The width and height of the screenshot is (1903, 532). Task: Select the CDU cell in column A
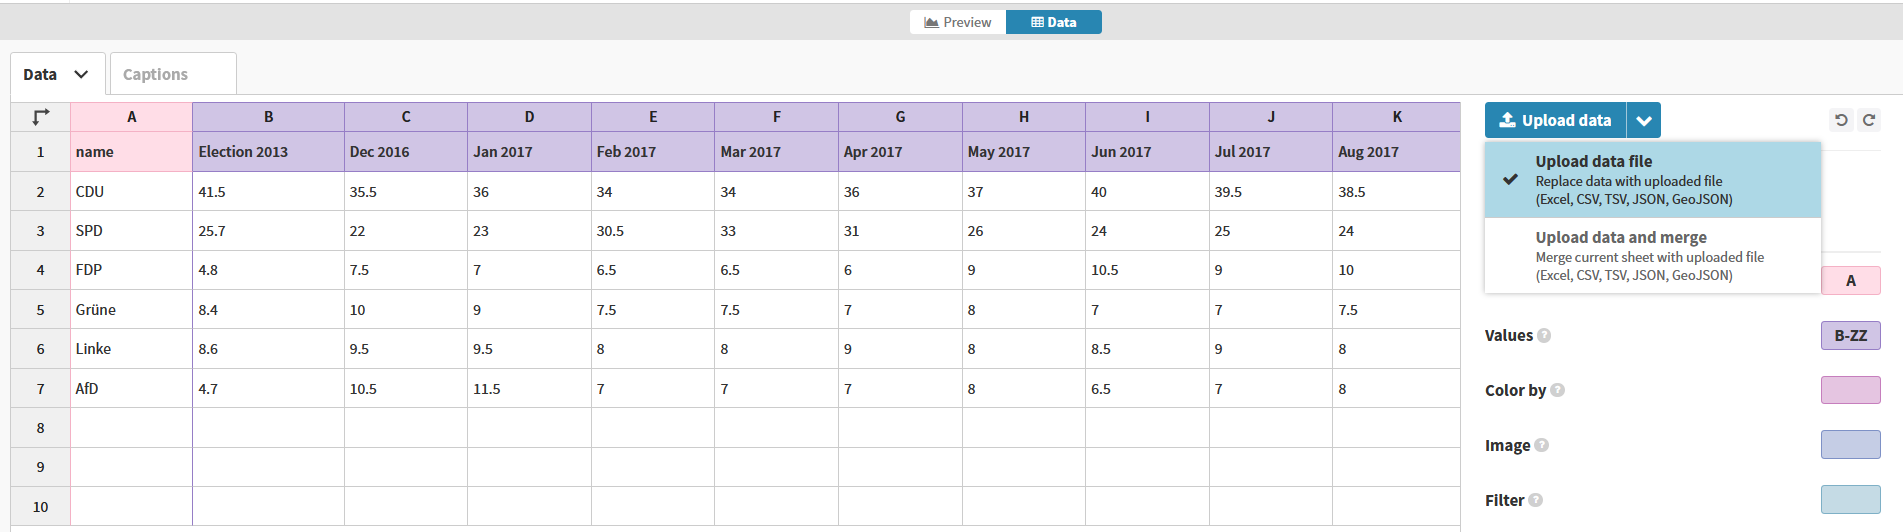(131, 192)
